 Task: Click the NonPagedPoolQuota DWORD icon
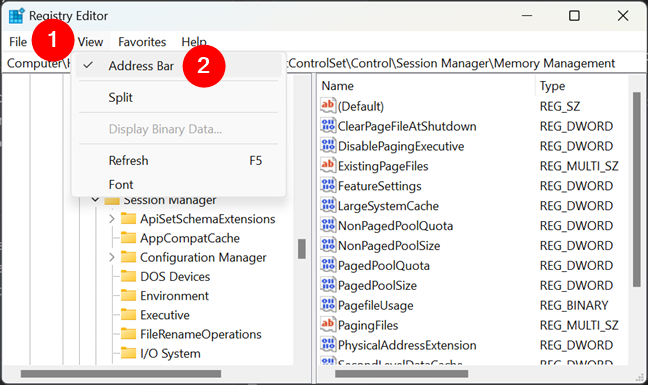click(328, 225)
